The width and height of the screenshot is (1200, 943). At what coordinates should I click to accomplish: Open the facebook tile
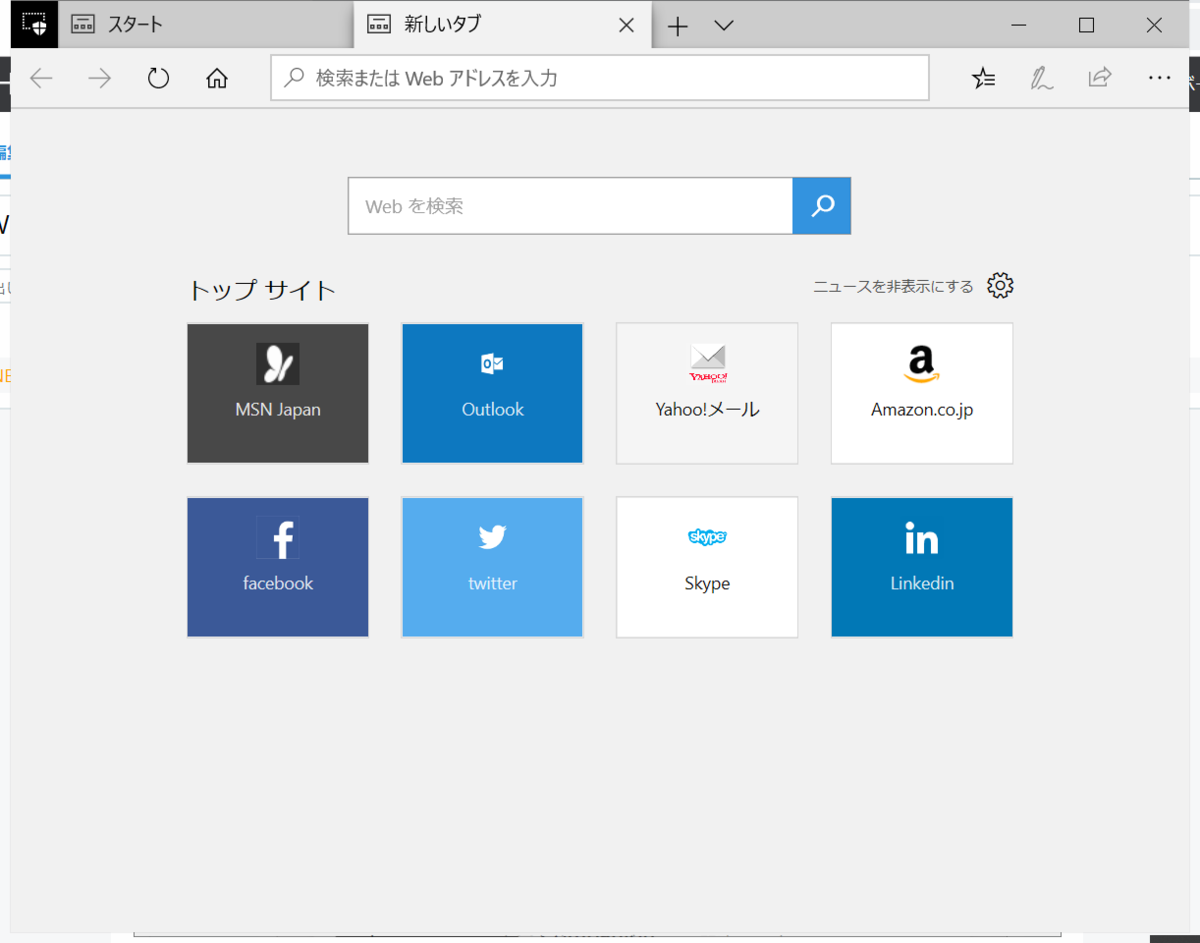pyautogui.click(x=278, y=567)
